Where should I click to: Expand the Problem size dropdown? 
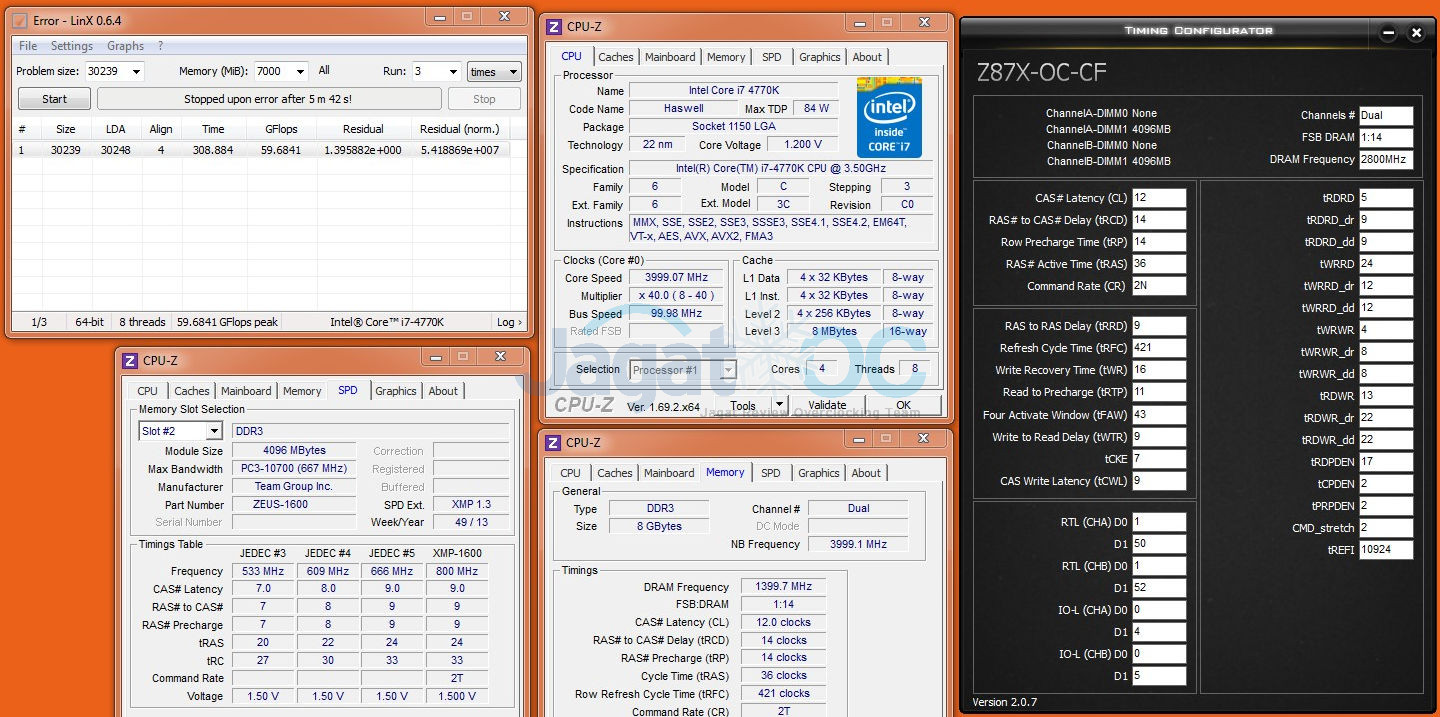click(x=136, y=72)
